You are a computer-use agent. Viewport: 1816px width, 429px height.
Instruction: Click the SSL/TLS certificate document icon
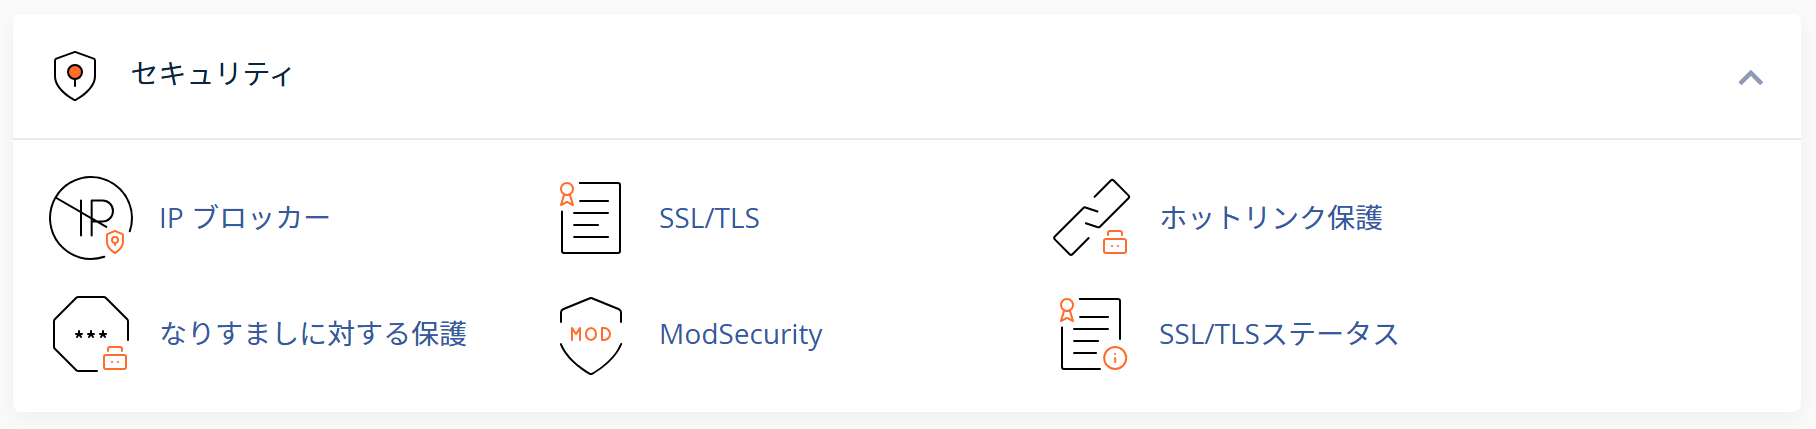(x=590, y=218)
